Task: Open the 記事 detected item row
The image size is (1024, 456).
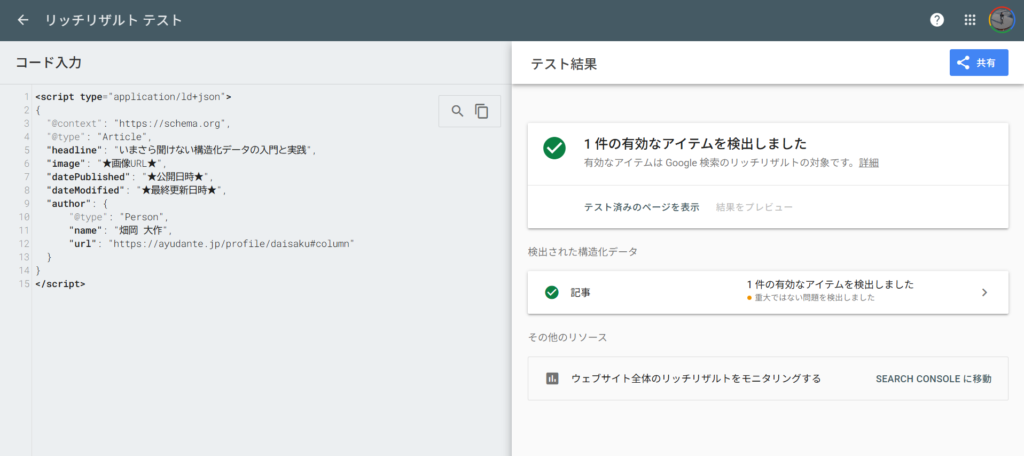Action: coord(768,293)
